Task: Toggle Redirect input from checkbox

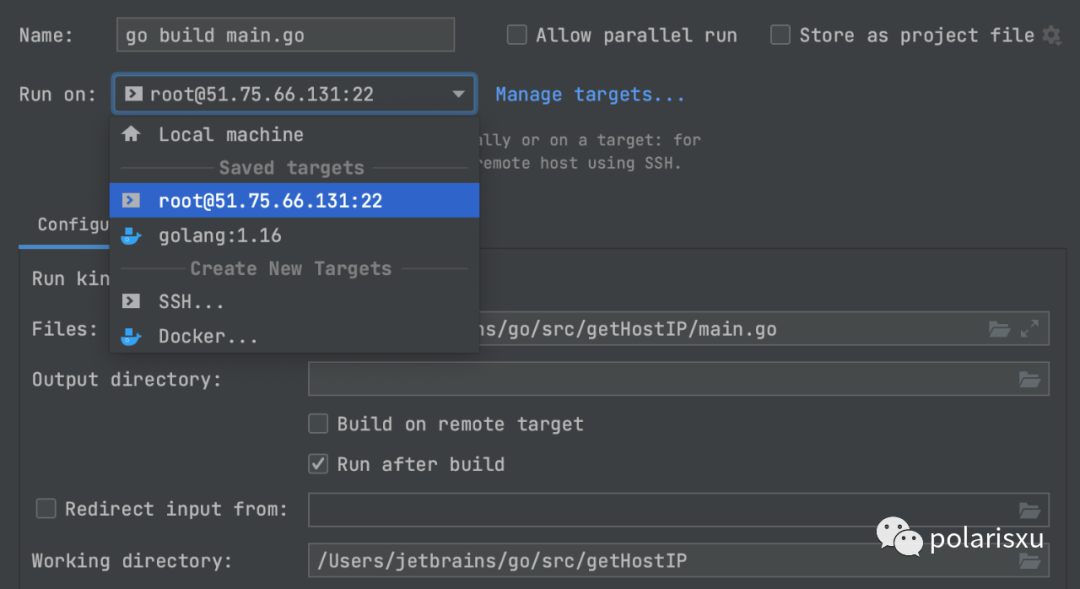Action: click(46, 509)
